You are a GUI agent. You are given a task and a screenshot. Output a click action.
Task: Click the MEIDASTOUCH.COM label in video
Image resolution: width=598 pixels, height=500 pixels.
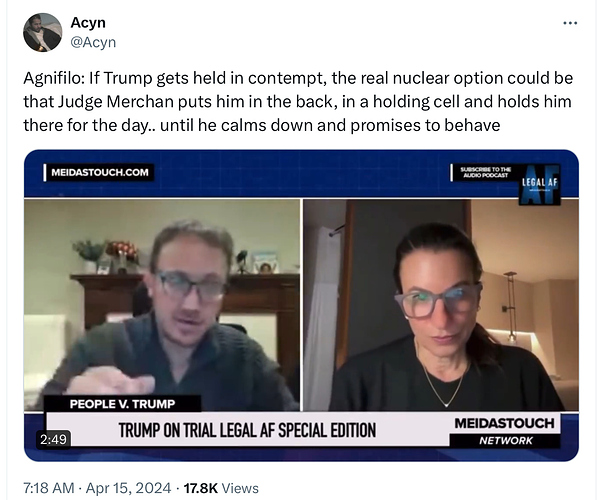pos(99,172)
